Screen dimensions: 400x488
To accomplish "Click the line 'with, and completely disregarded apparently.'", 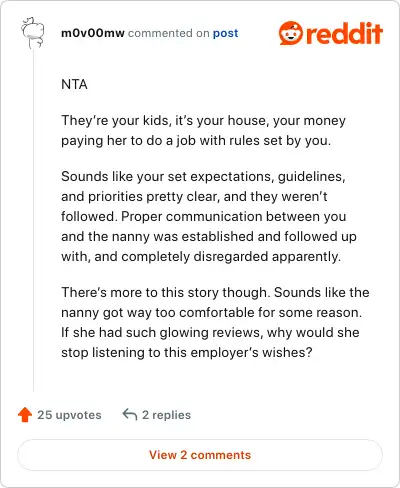I will click(201, 256).
